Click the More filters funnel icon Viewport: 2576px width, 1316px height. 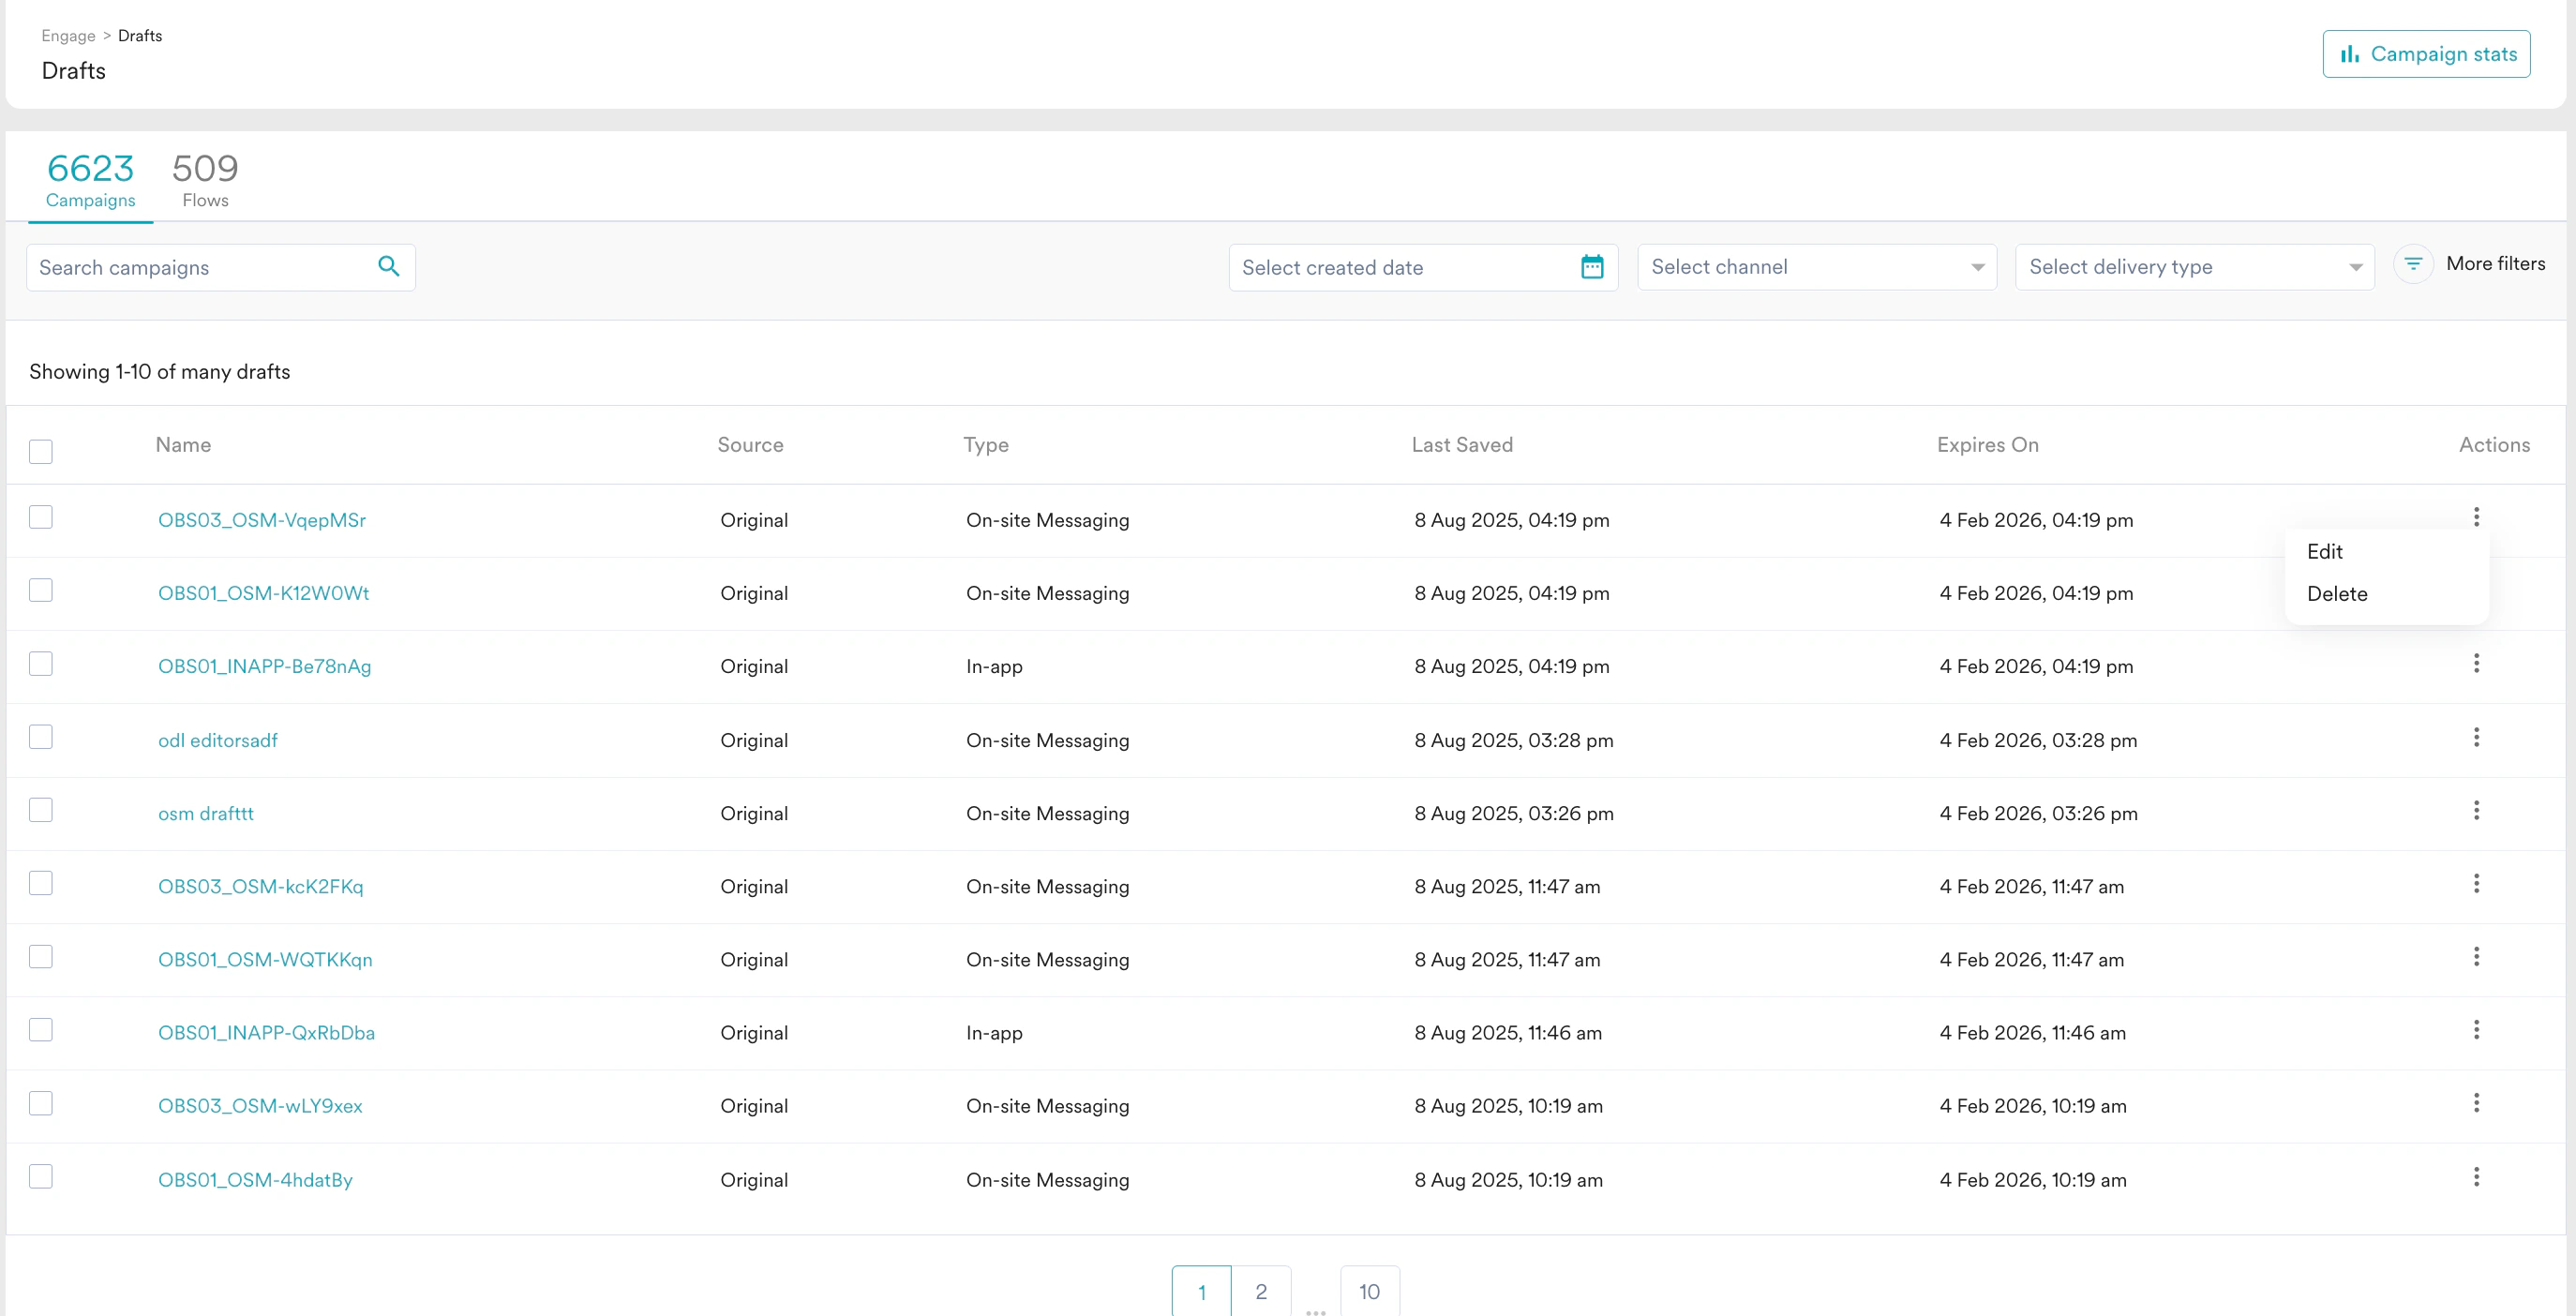click(2413, 264)
